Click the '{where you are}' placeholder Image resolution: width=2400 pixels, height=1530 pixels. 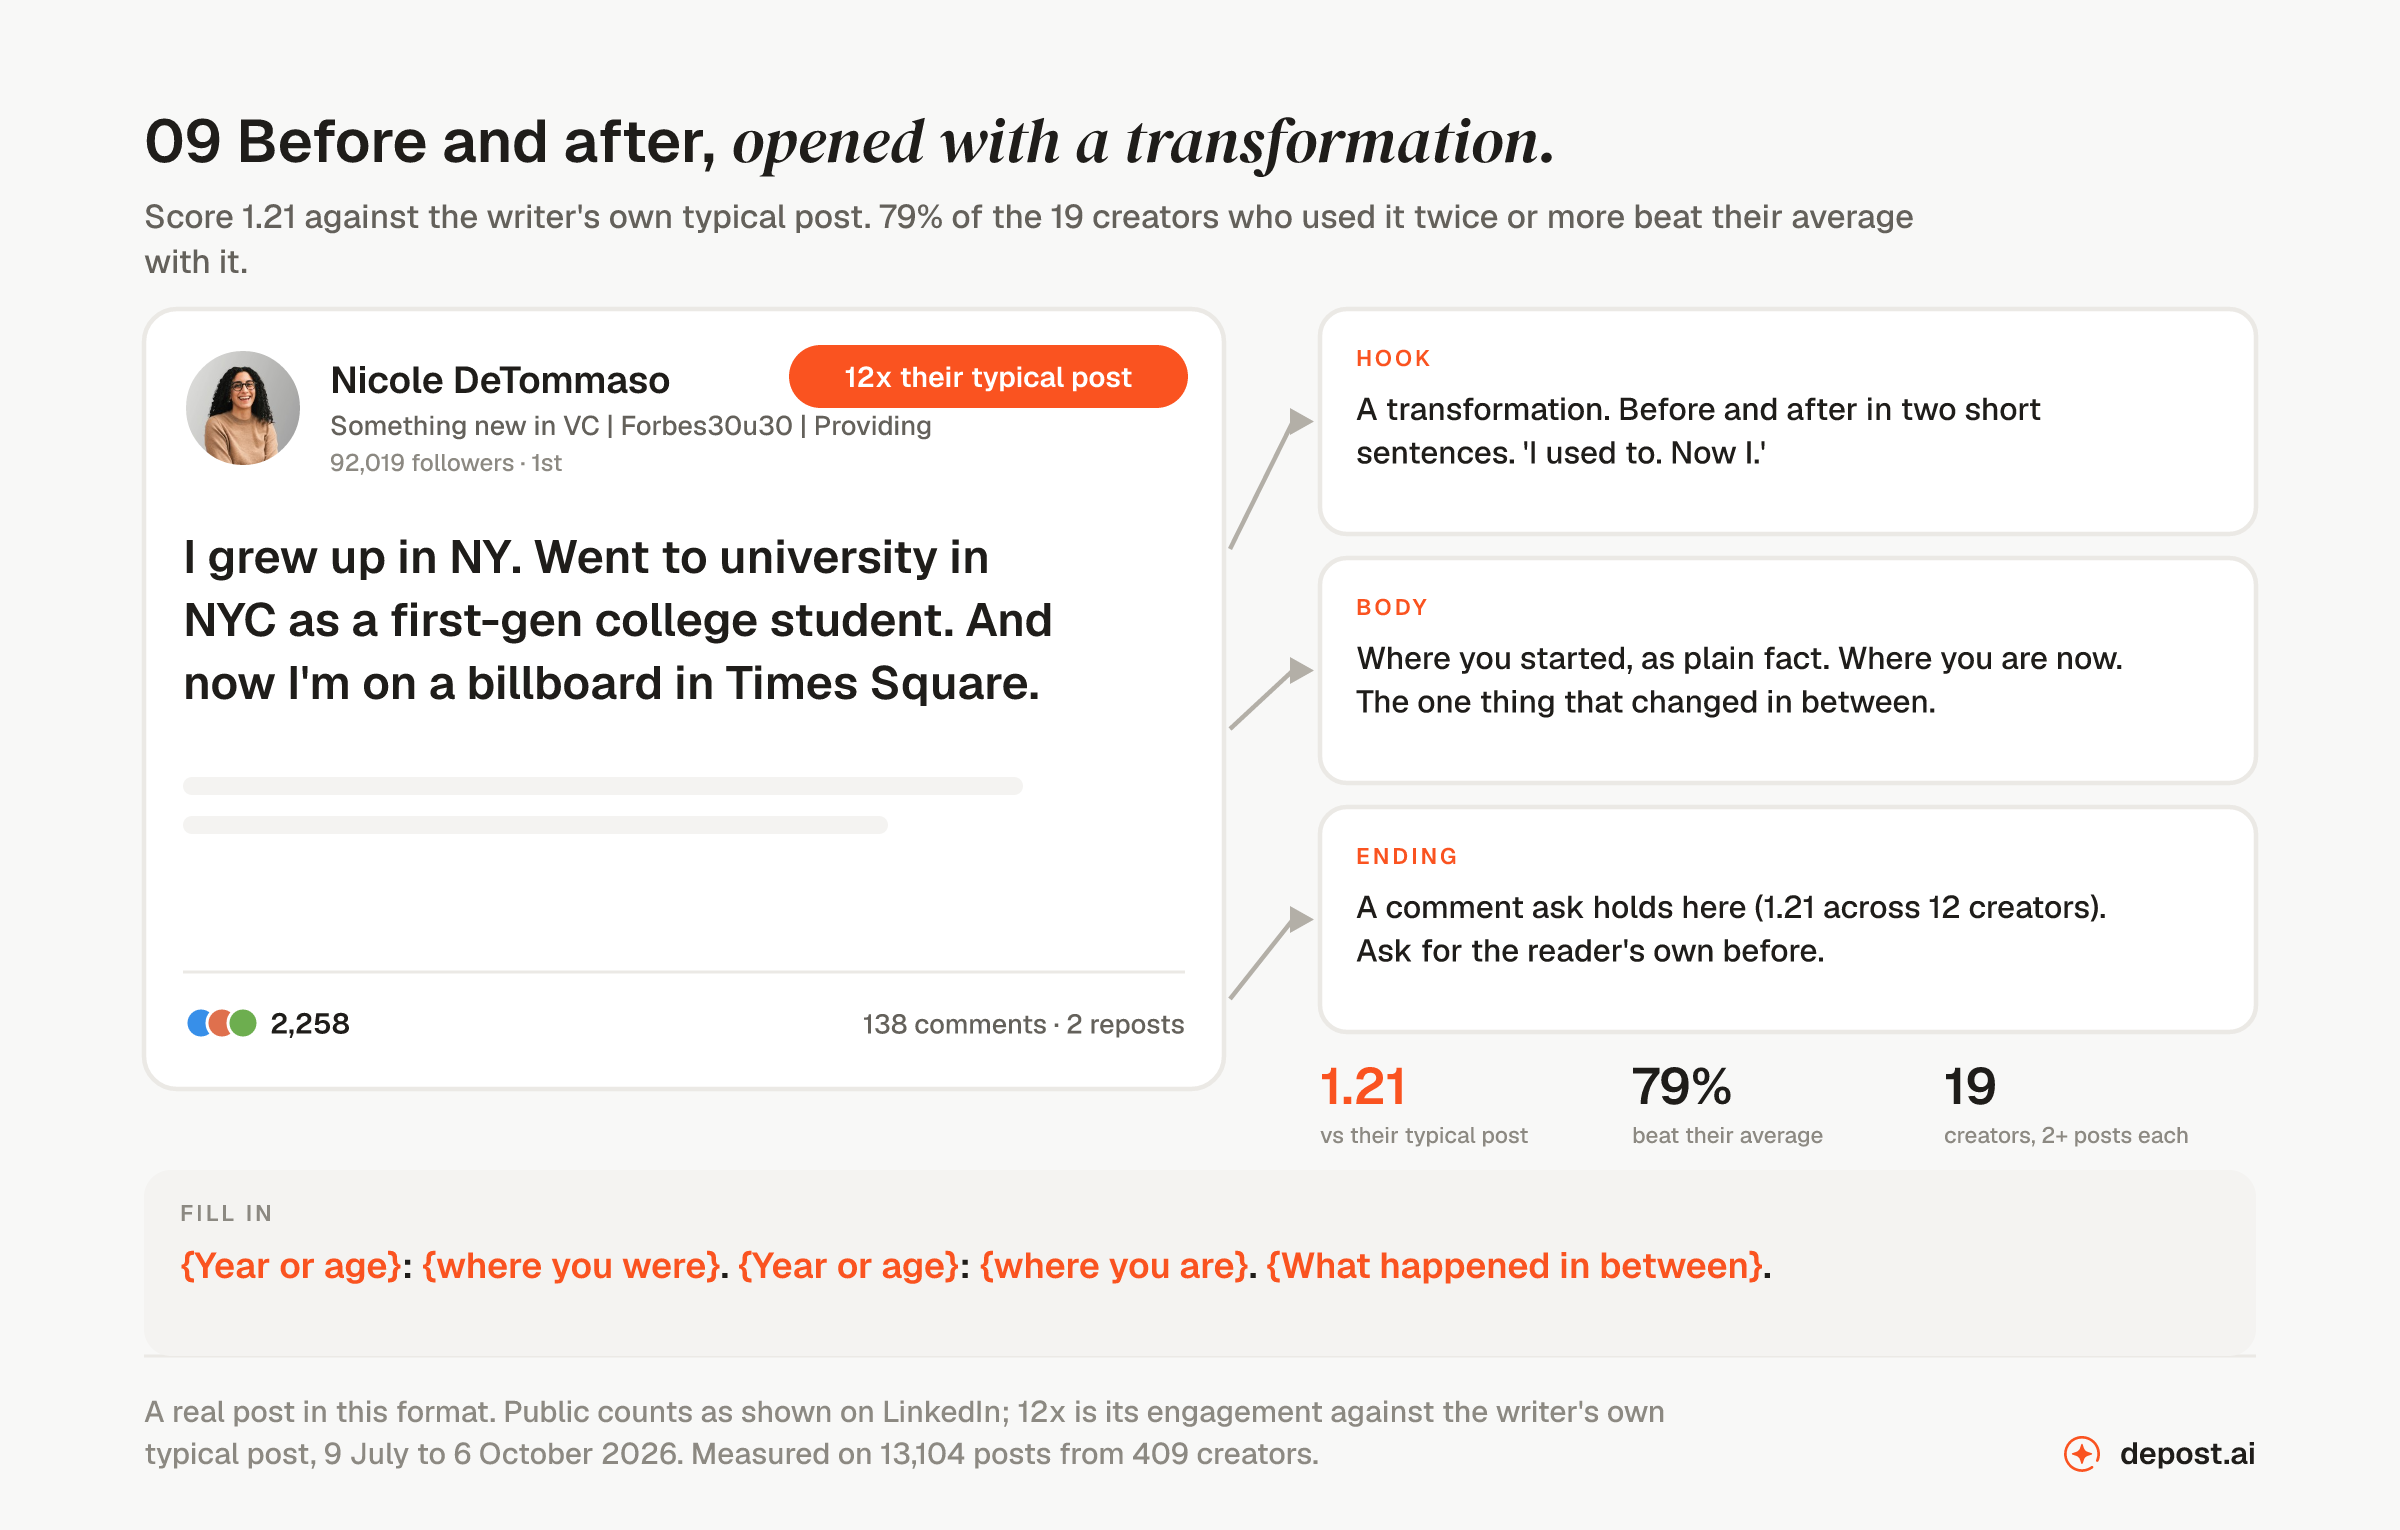tap(1114, 1266)
